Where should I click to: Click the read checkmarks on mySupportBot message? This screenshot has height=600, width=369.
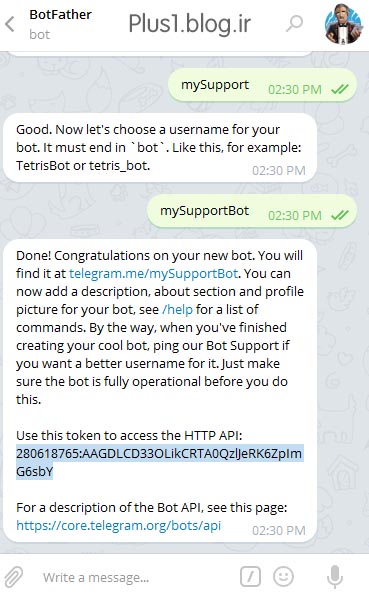340,215
